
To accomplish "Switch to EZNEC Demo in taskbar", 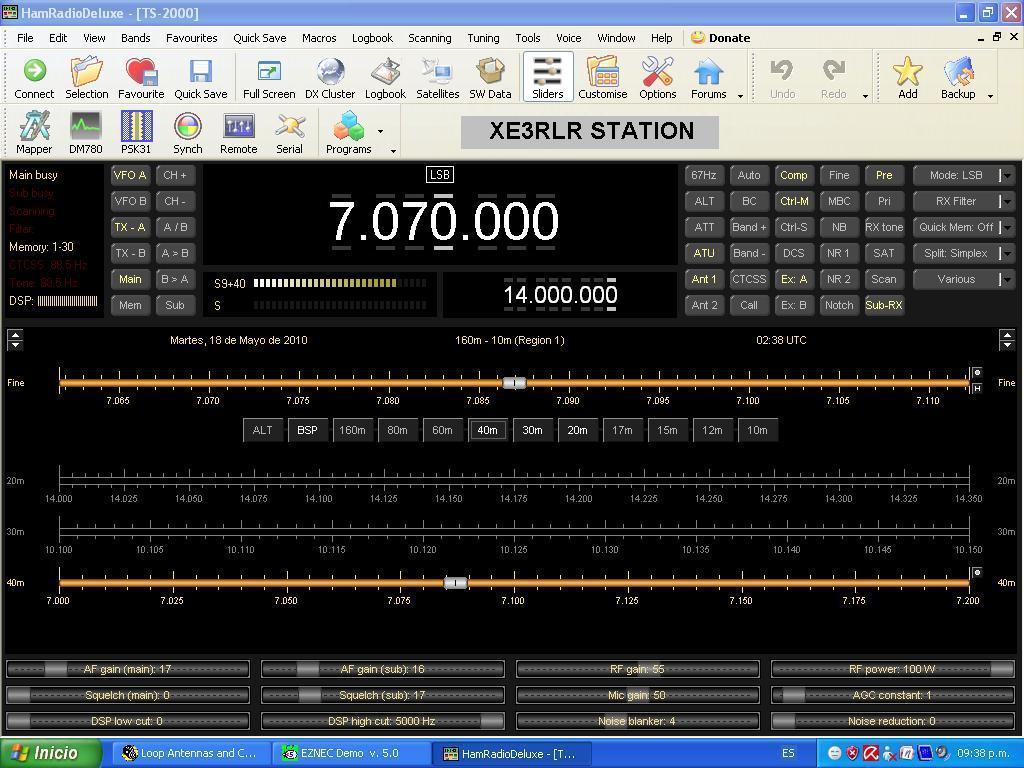I will click(350, 753).
